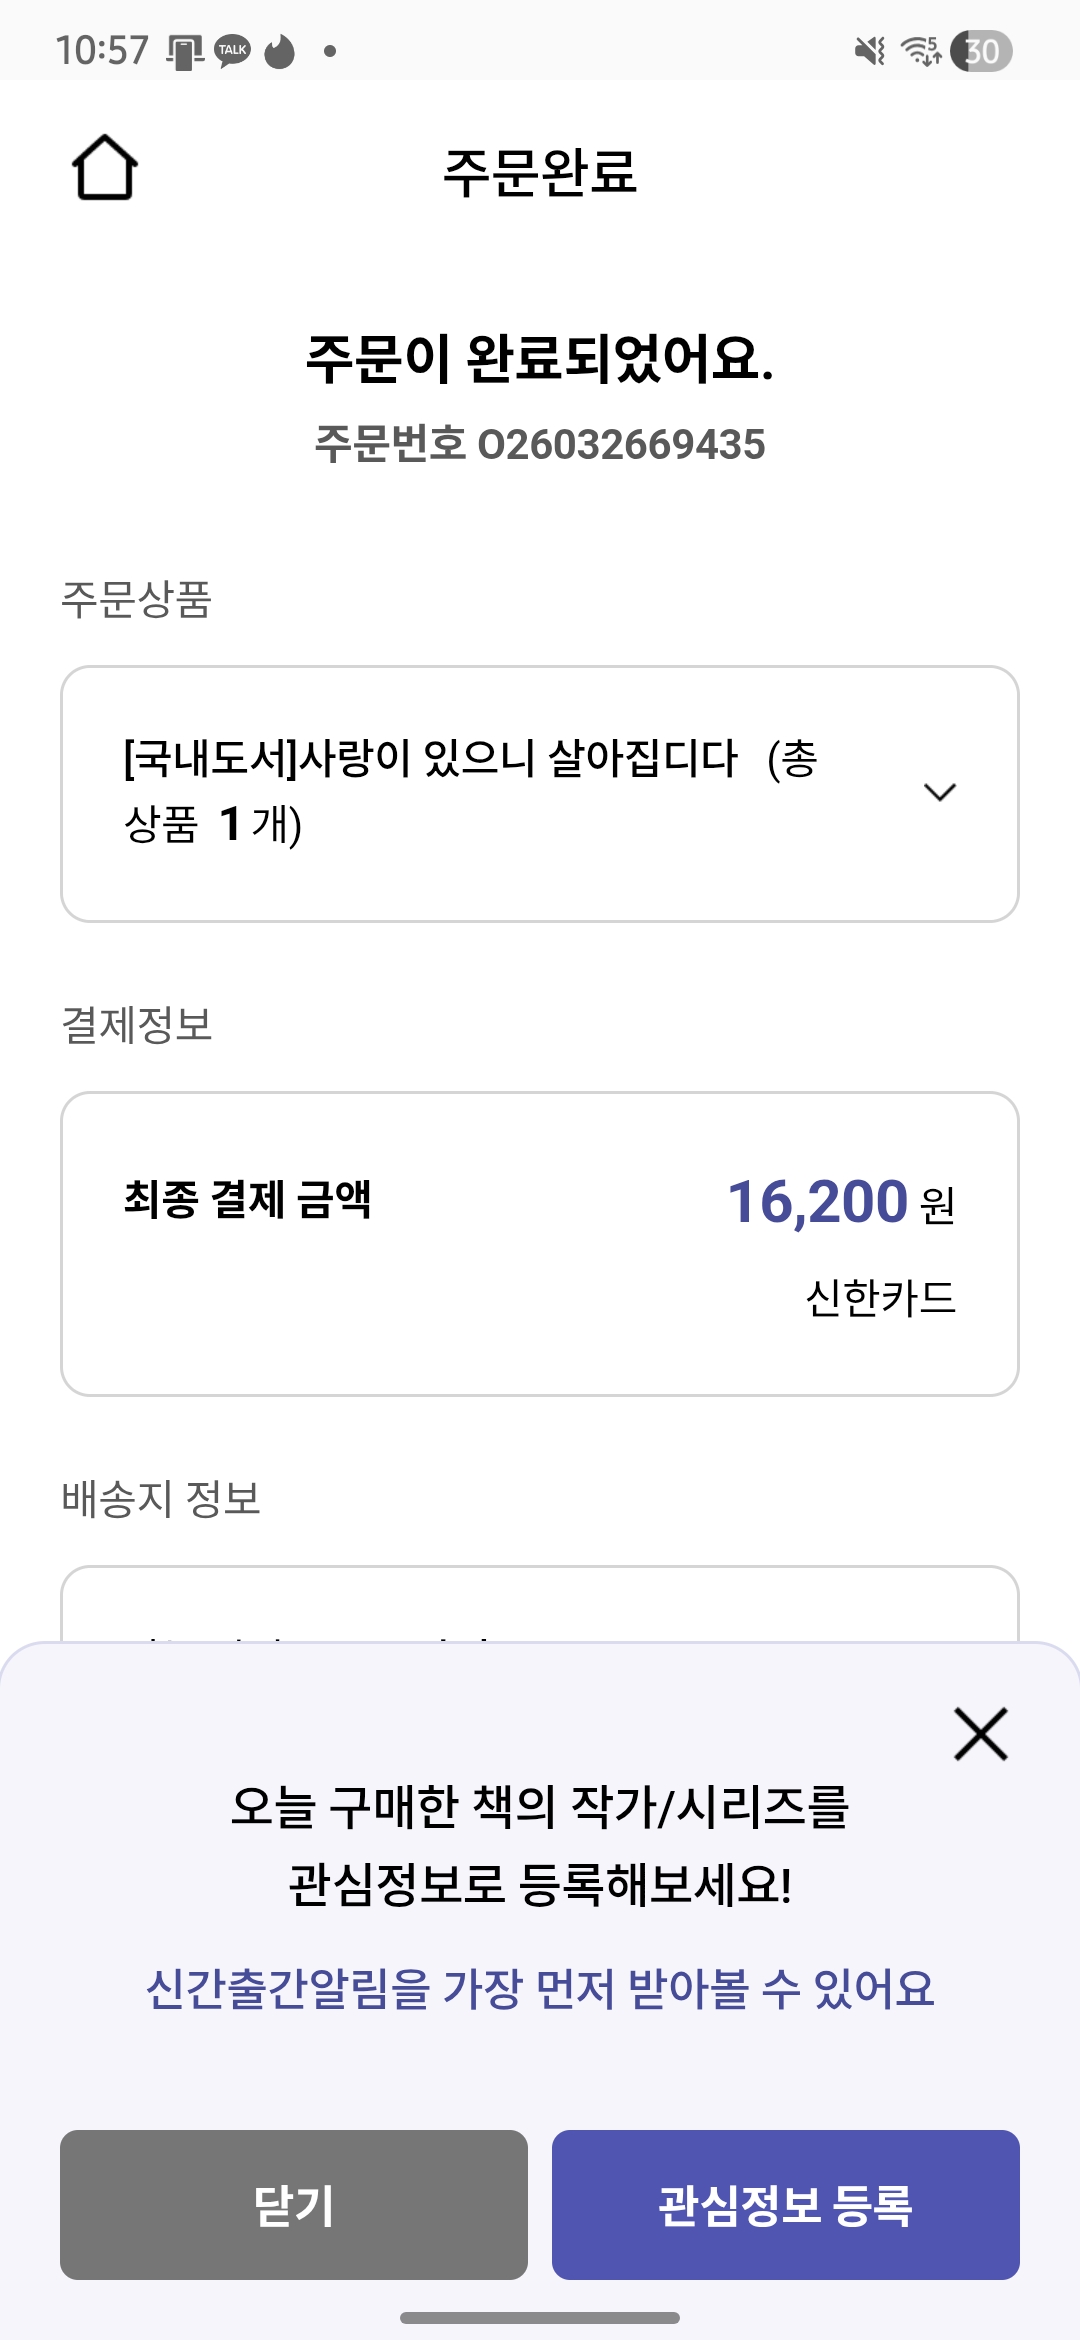The width and height of the screenshot is (1080, 2340).
Task: Tap the gesture navigation handle bar
Action: [x=540, y=2317]
